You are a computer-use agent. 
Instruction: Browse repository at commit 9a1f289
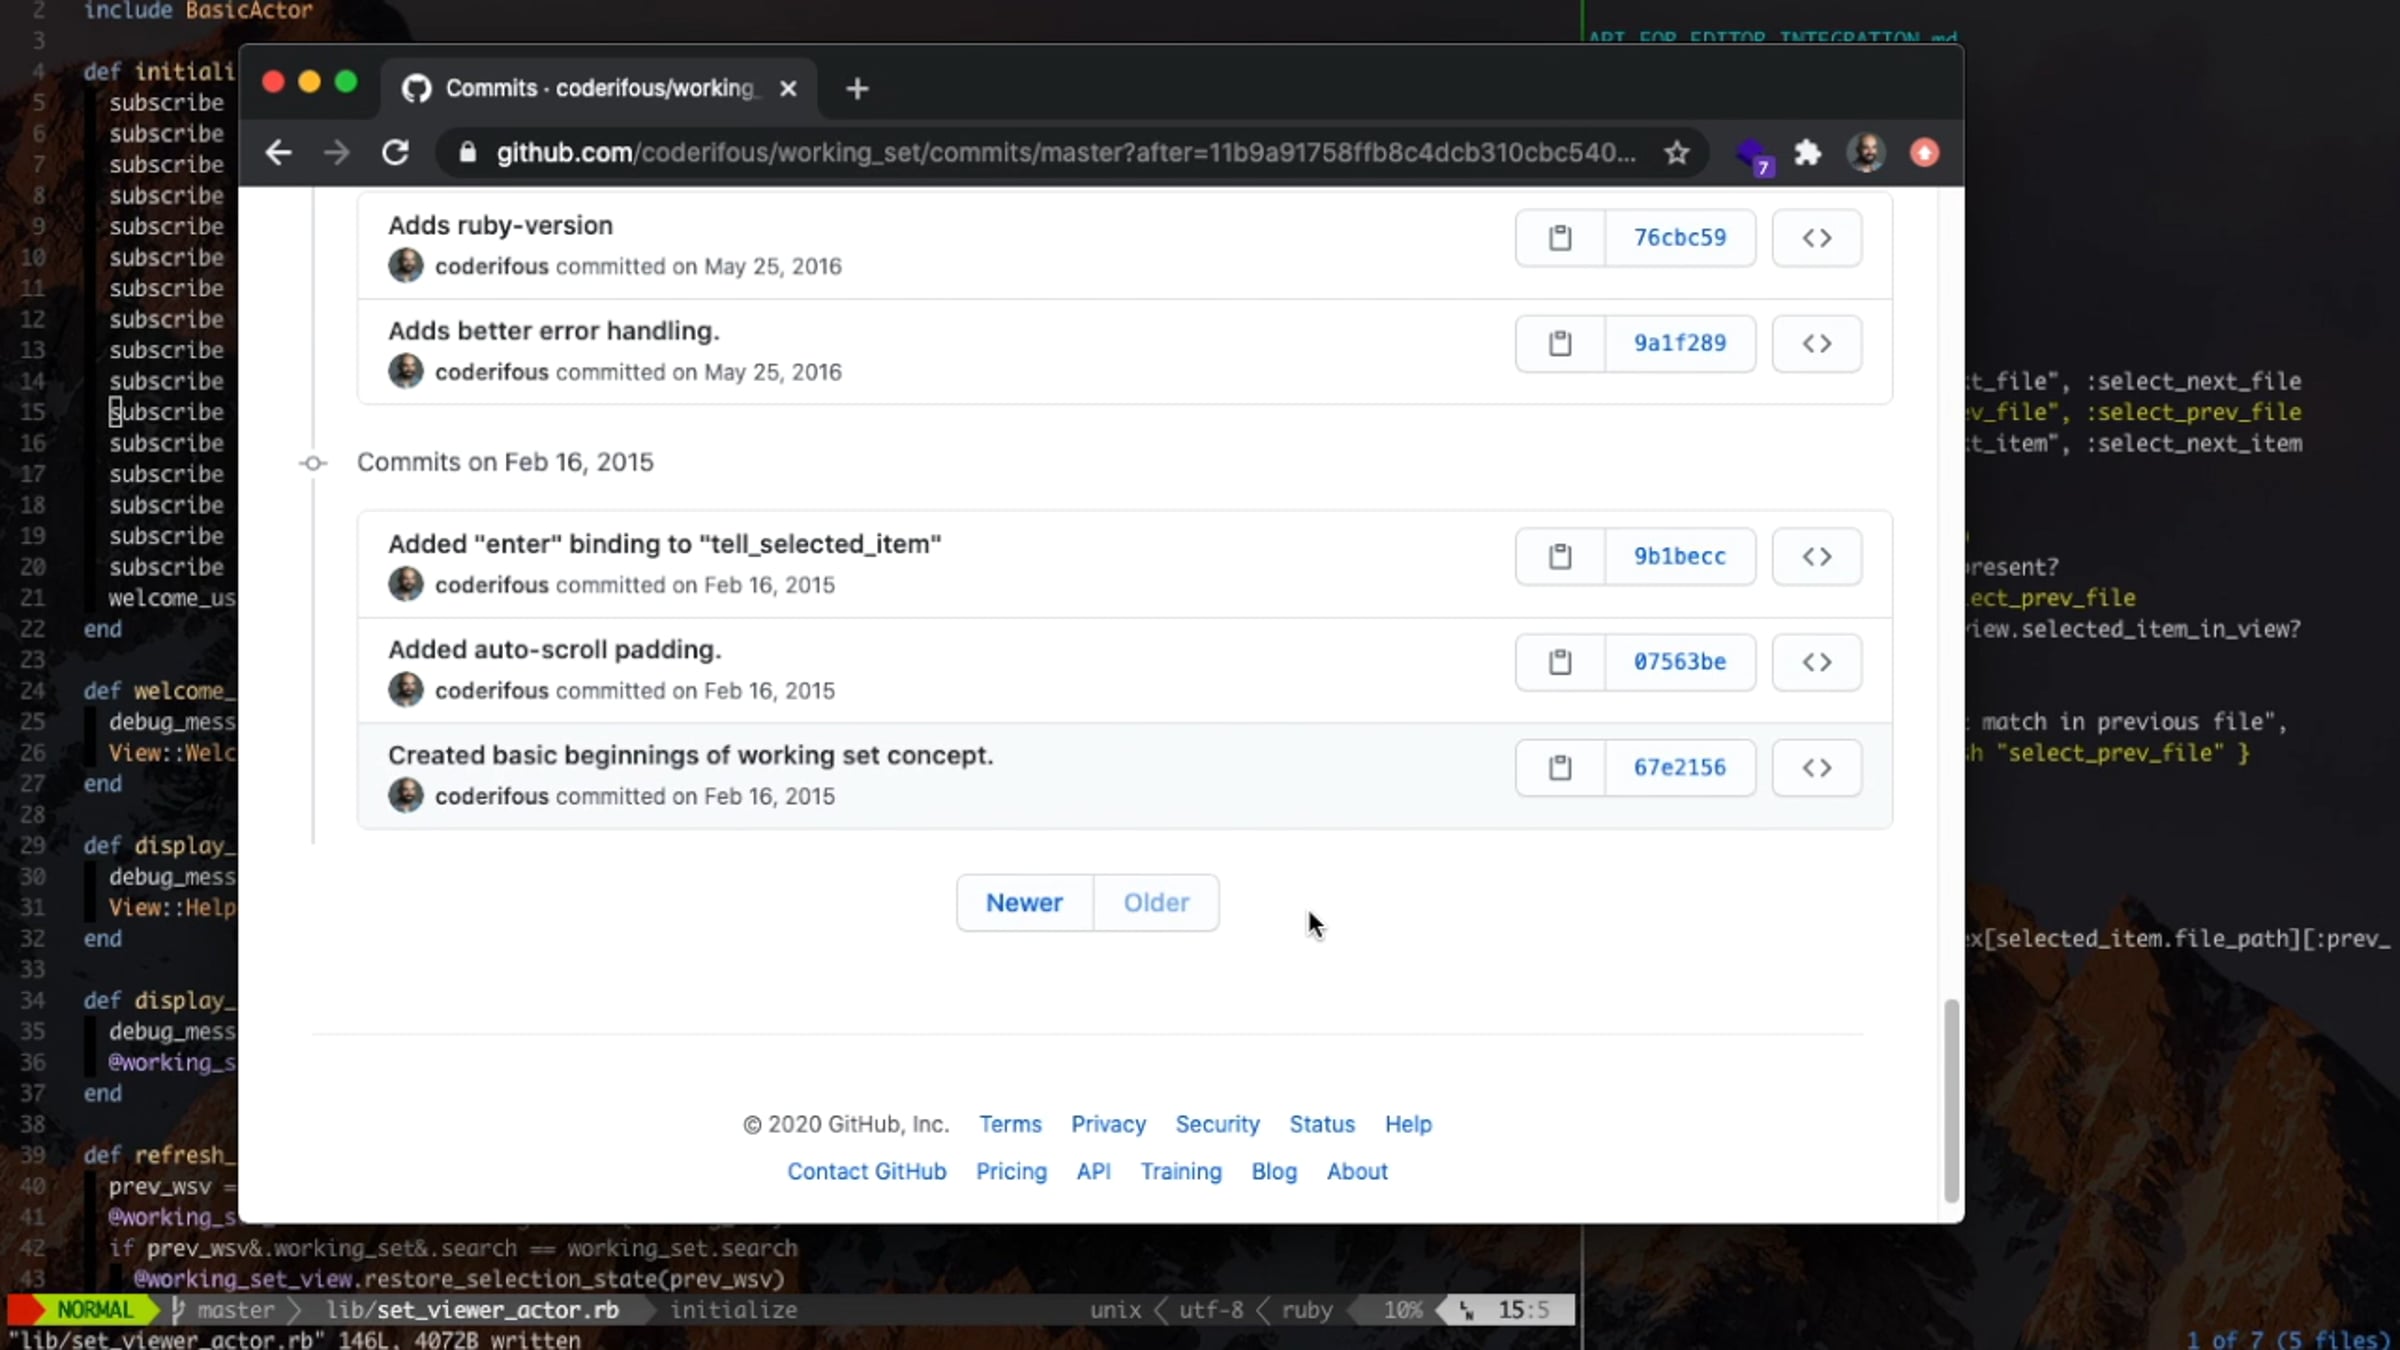tap(1816, 343)
